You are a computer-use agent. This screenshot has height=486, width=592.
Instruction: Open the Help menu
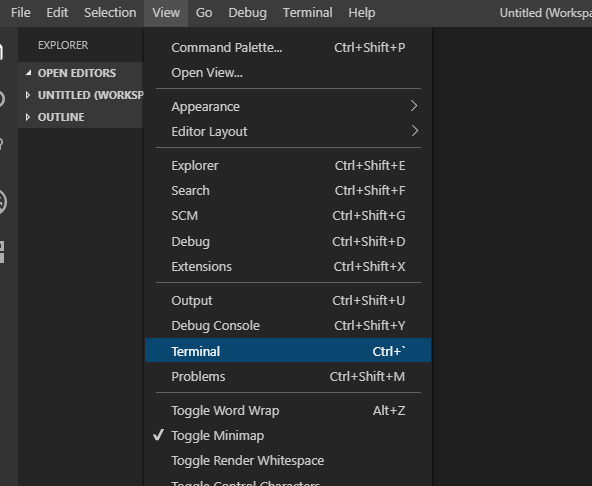pyautogui.click(x=362, y=13)
